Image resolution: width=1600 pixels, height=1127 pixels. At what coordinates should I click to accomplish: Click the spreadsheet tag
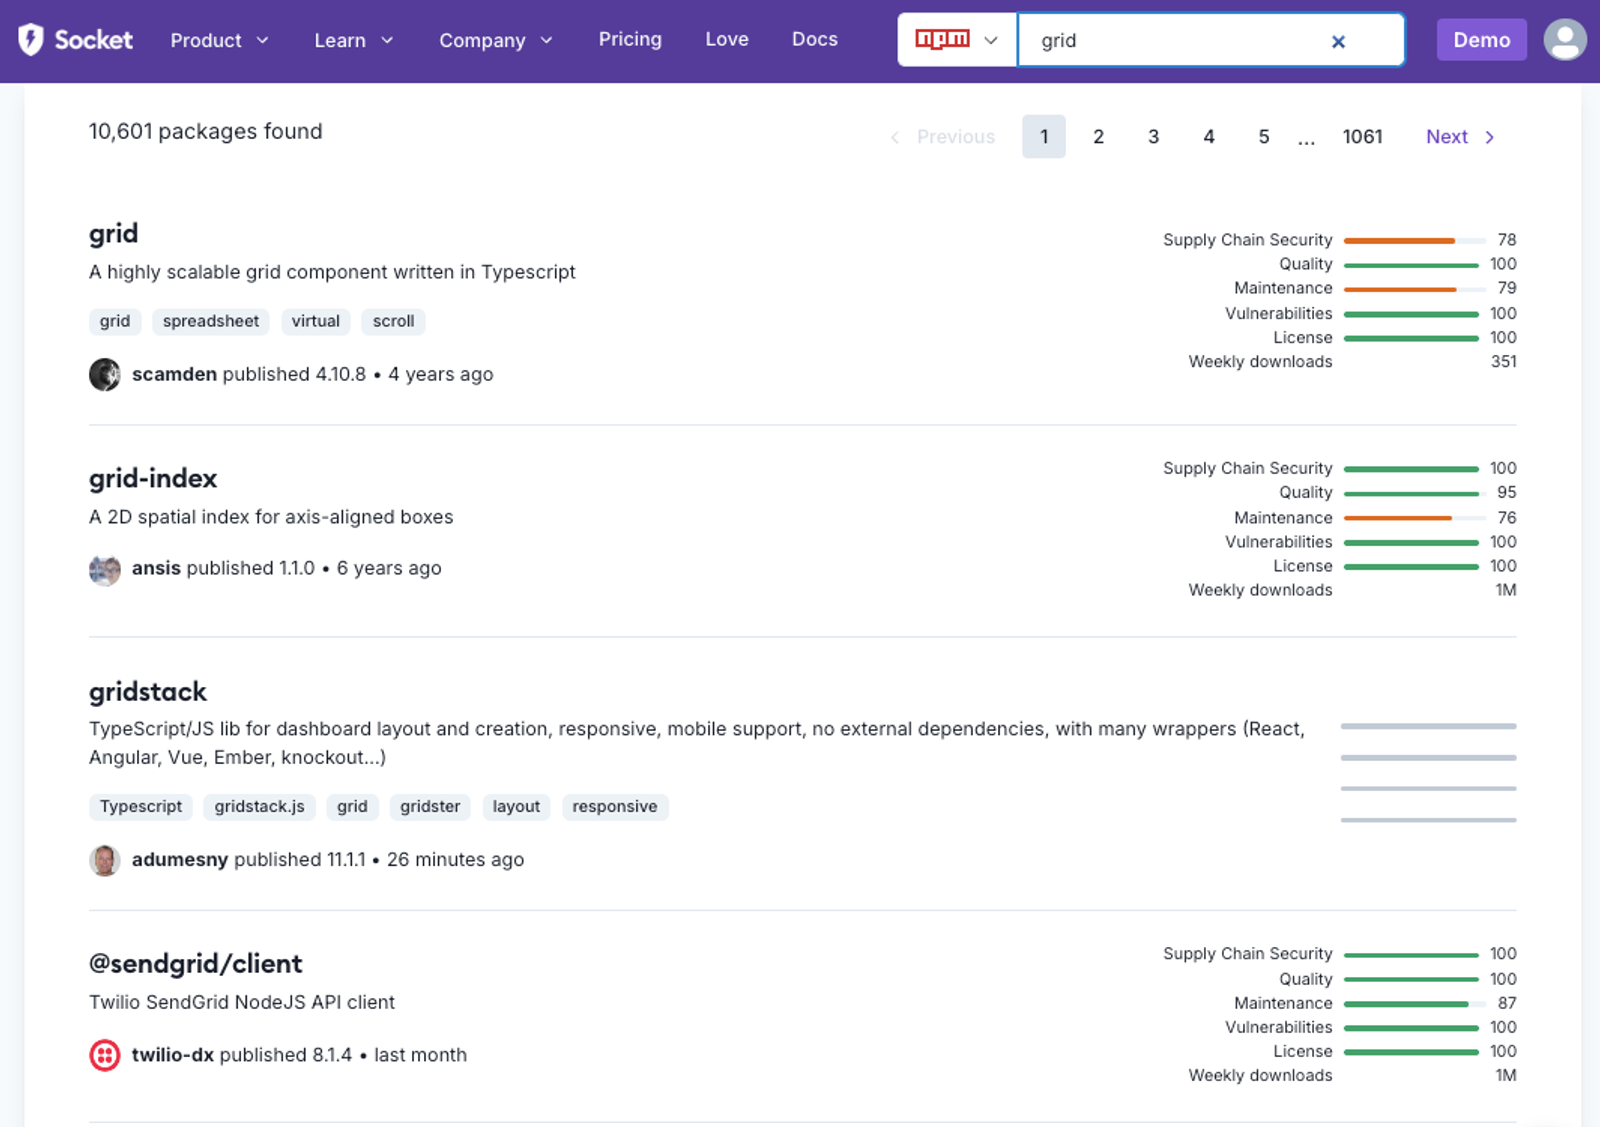click(x=211, y=321)
